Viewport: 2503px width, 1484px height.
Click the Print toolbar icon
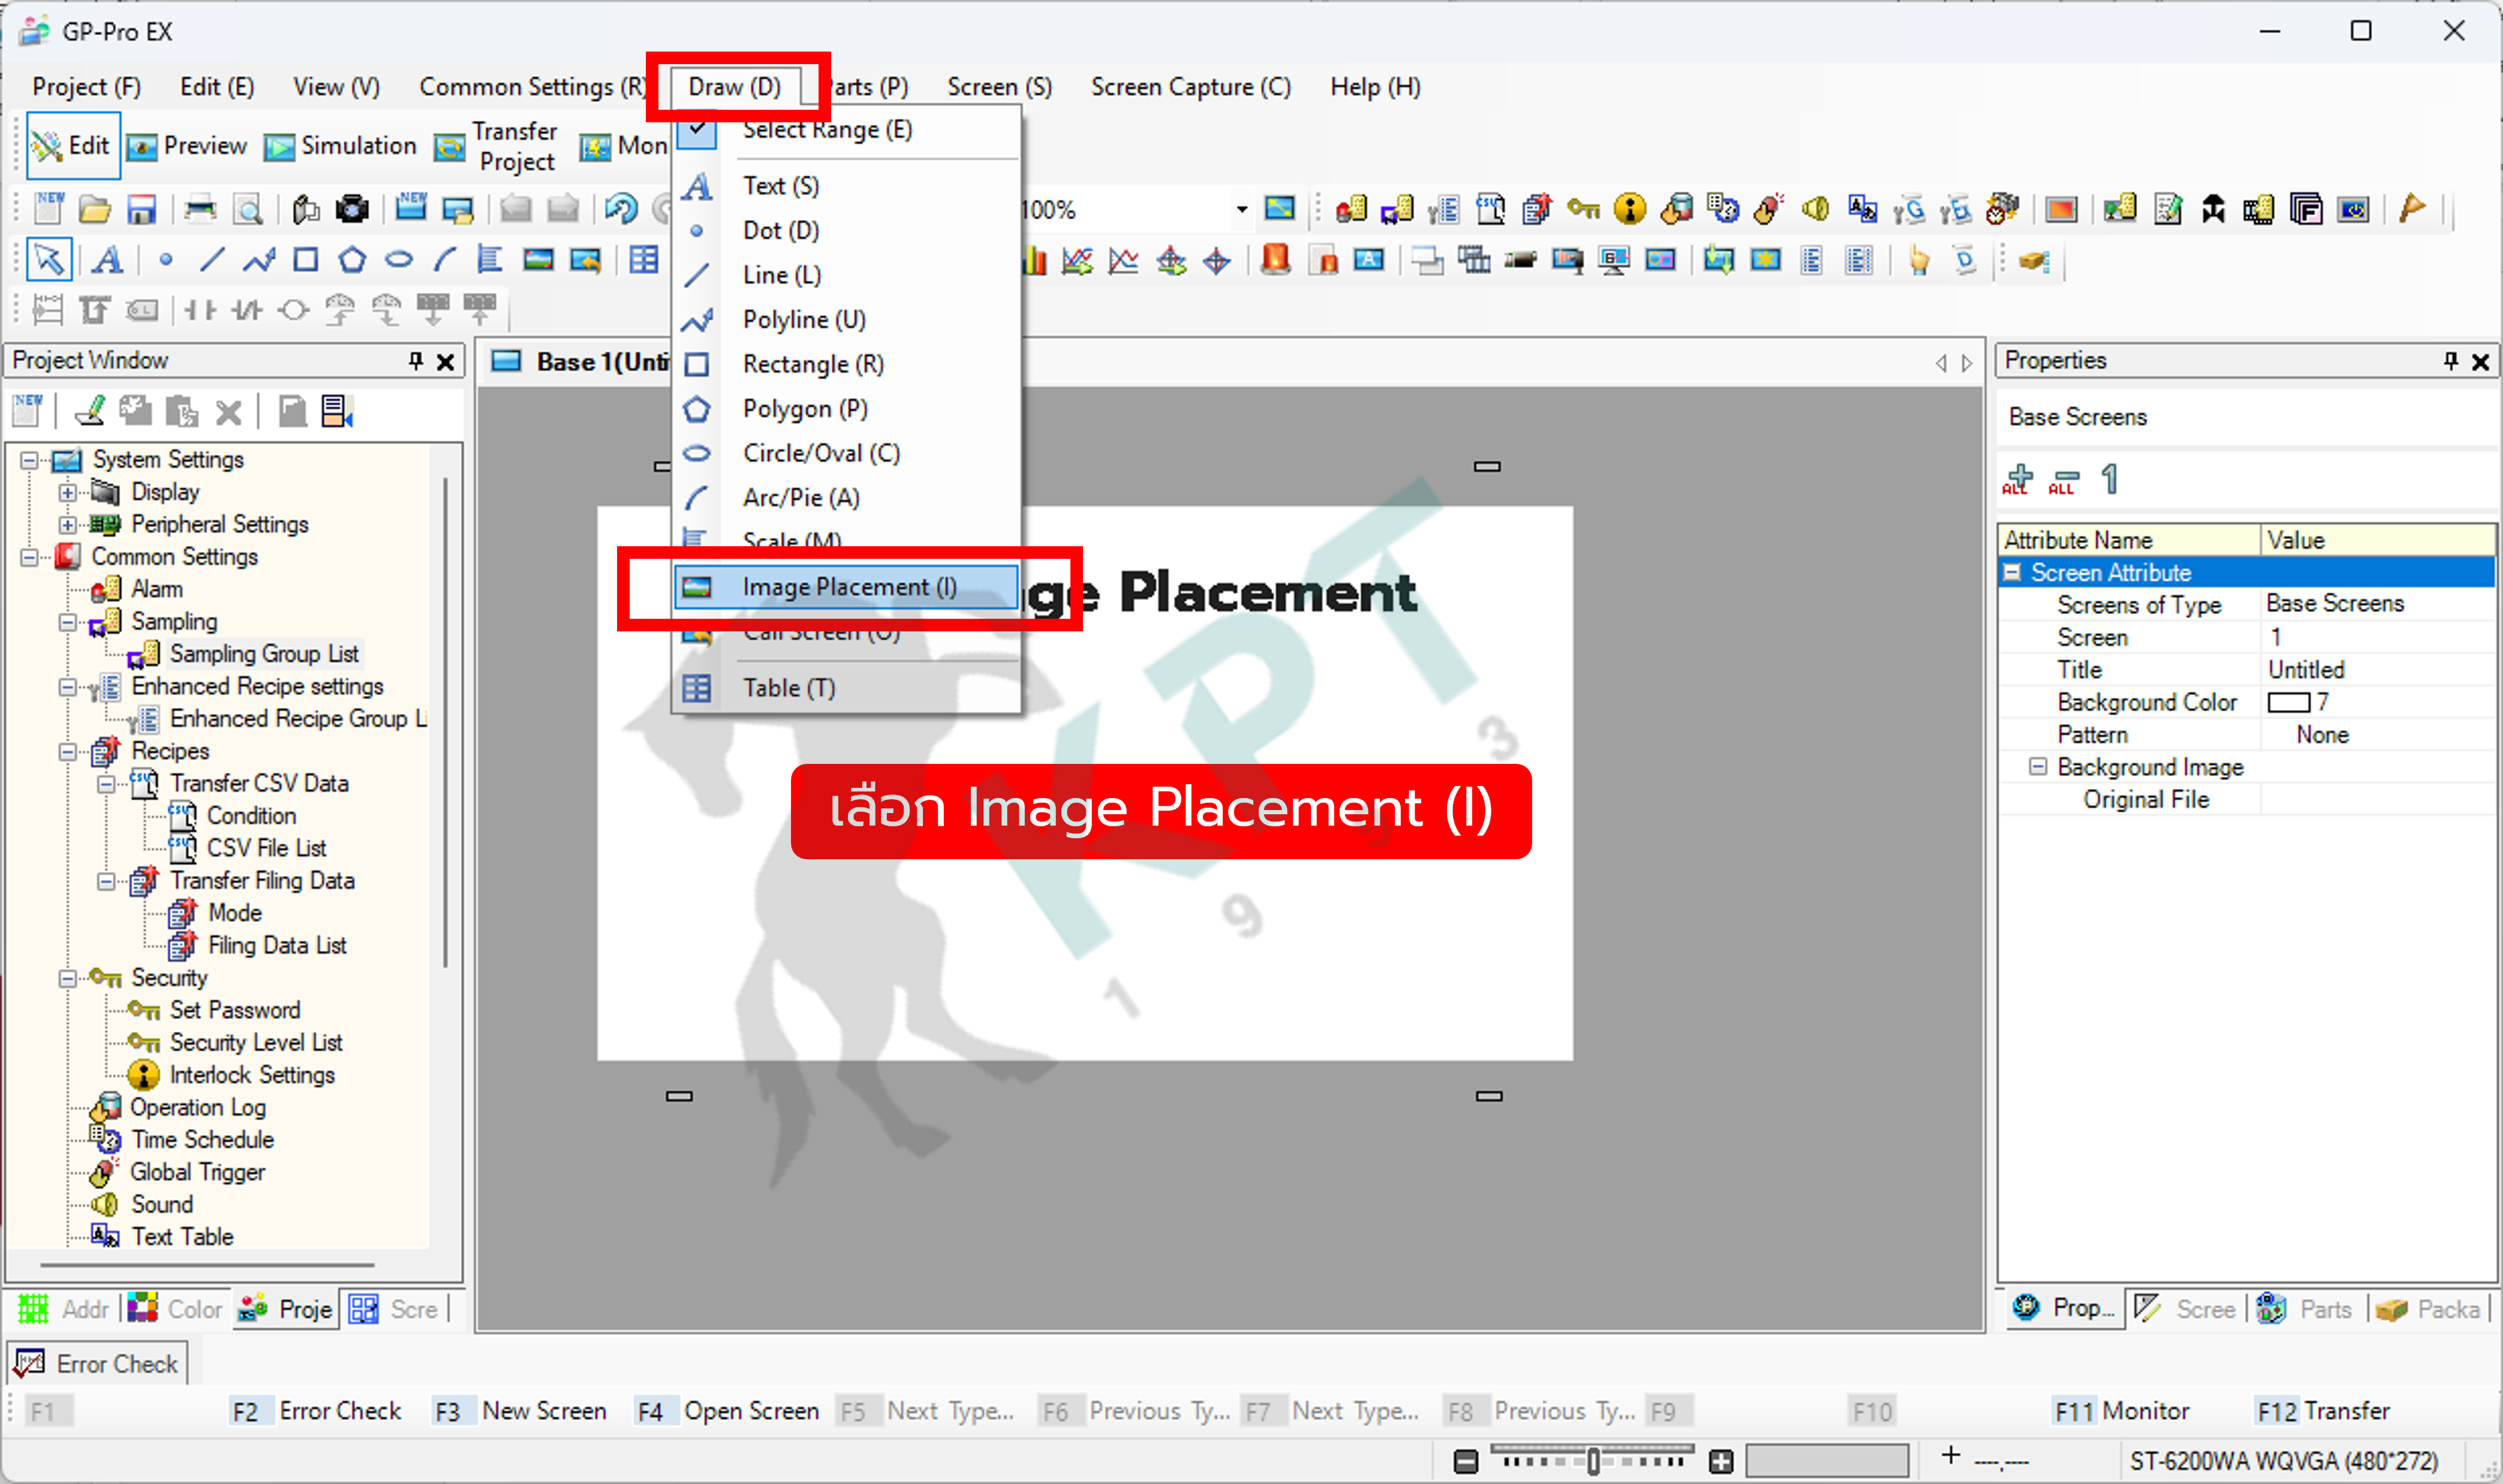click(x=201, y=210)
